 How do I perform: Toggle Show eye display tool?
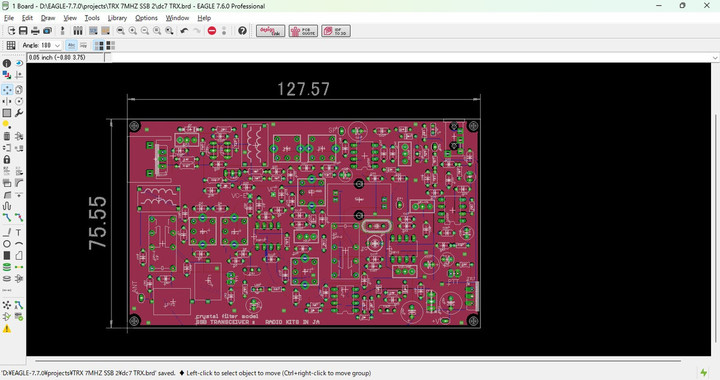pyautogui.click(x=19, y=63)
